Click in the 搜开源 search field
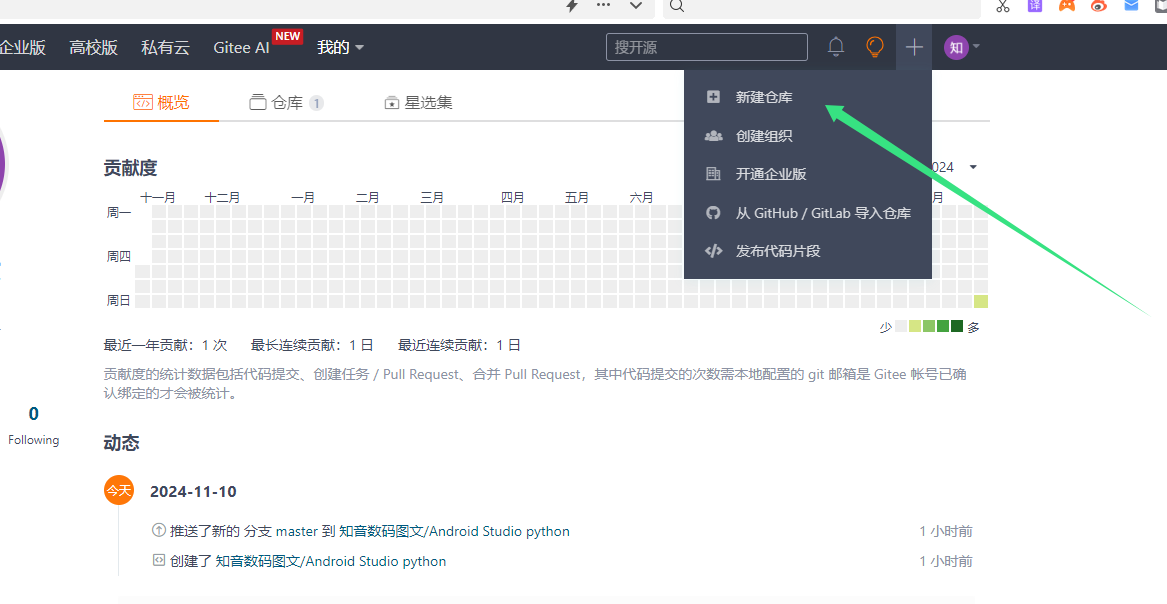 click(707, 47)
